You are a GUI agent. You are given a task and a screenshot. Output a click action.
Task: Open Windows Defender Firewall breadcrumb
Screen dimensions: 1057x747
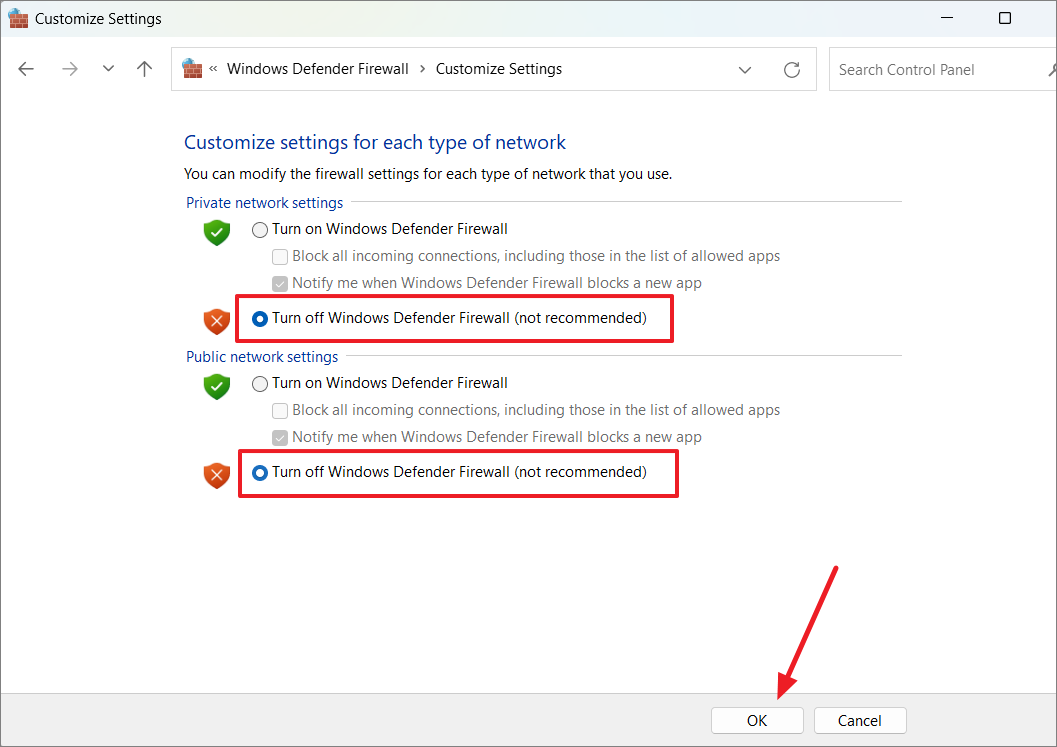pyautogui.click(x=318, y=69)
